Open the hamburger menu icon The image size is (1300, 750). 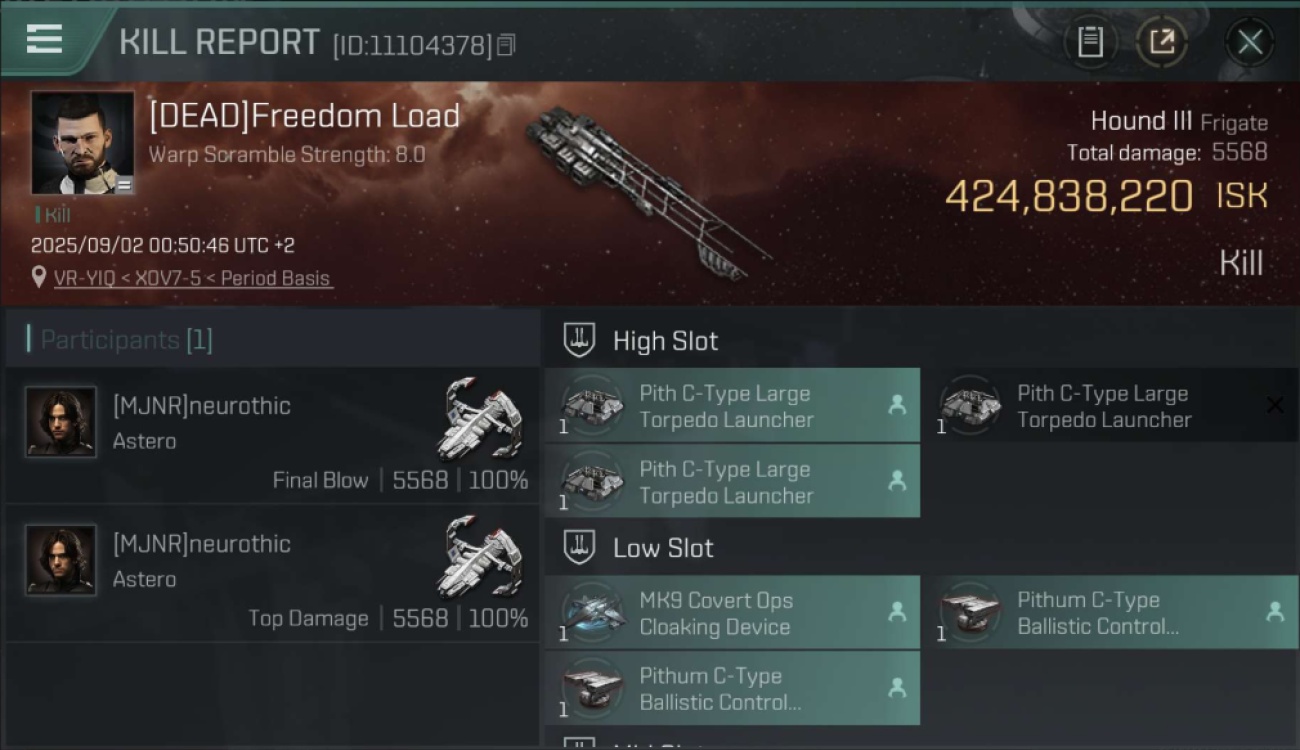(44, 39)
